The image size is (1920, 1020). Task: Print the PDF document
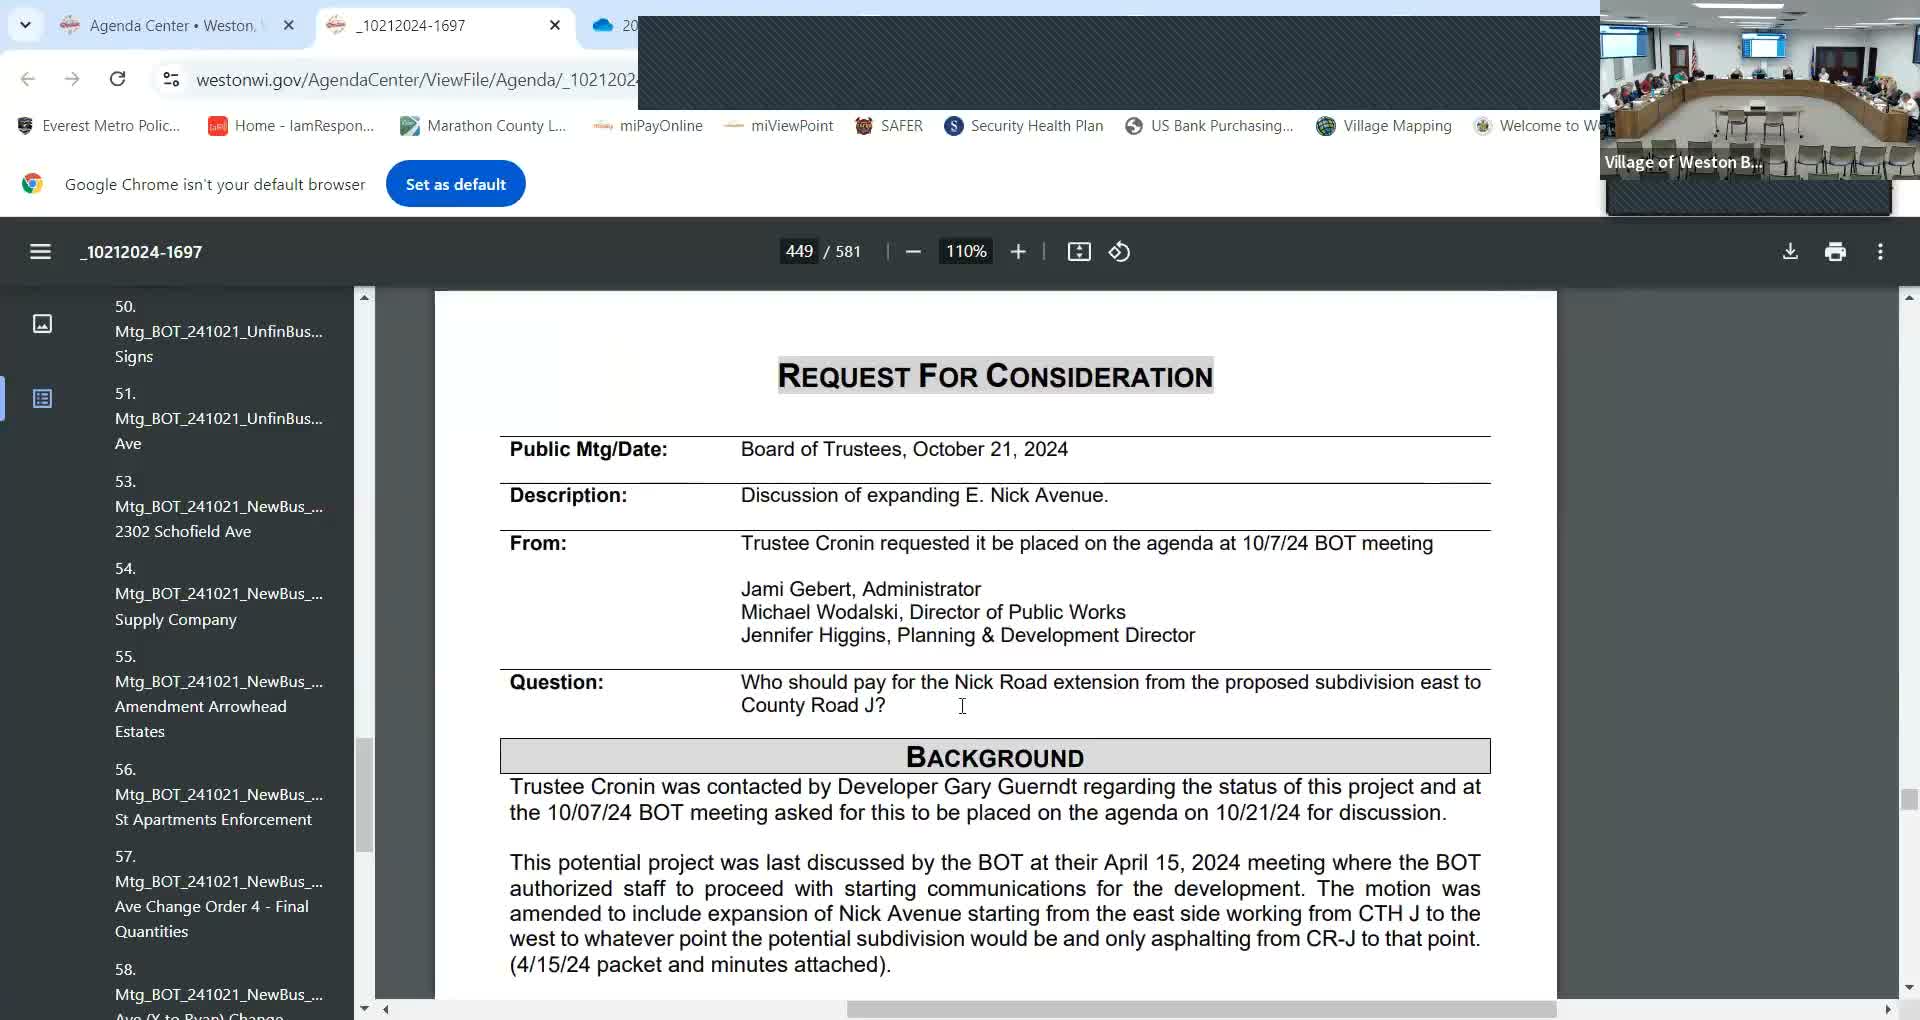[x=1835, y=252]
